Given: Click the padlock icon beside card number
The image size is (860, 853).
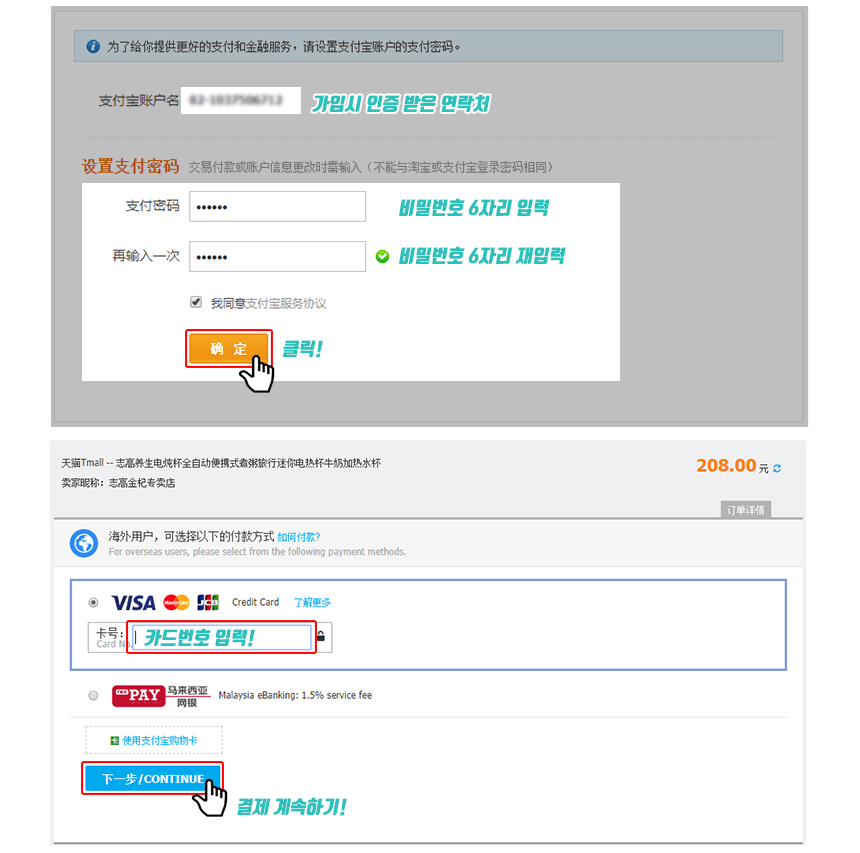Looking at the screenshot, I should click(321, 636).
